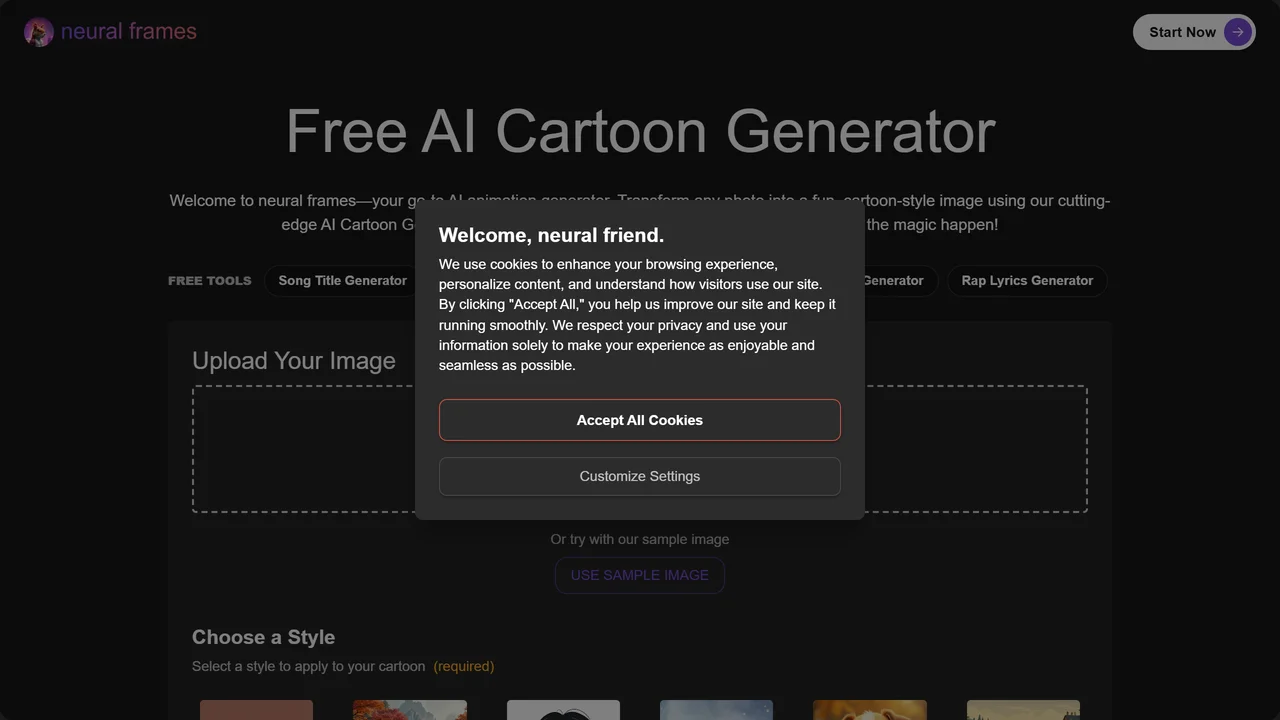Click the "Or try with our sample image" text

[640, 539]
